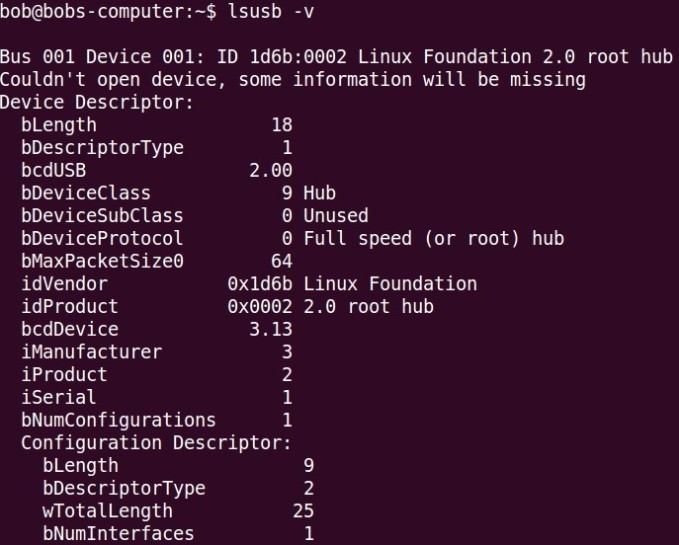Image resolution: width=679 pixels, height=545 pixels.
Task: Click the 'Device Descriptor:' heading
Action: pos(97,103)
